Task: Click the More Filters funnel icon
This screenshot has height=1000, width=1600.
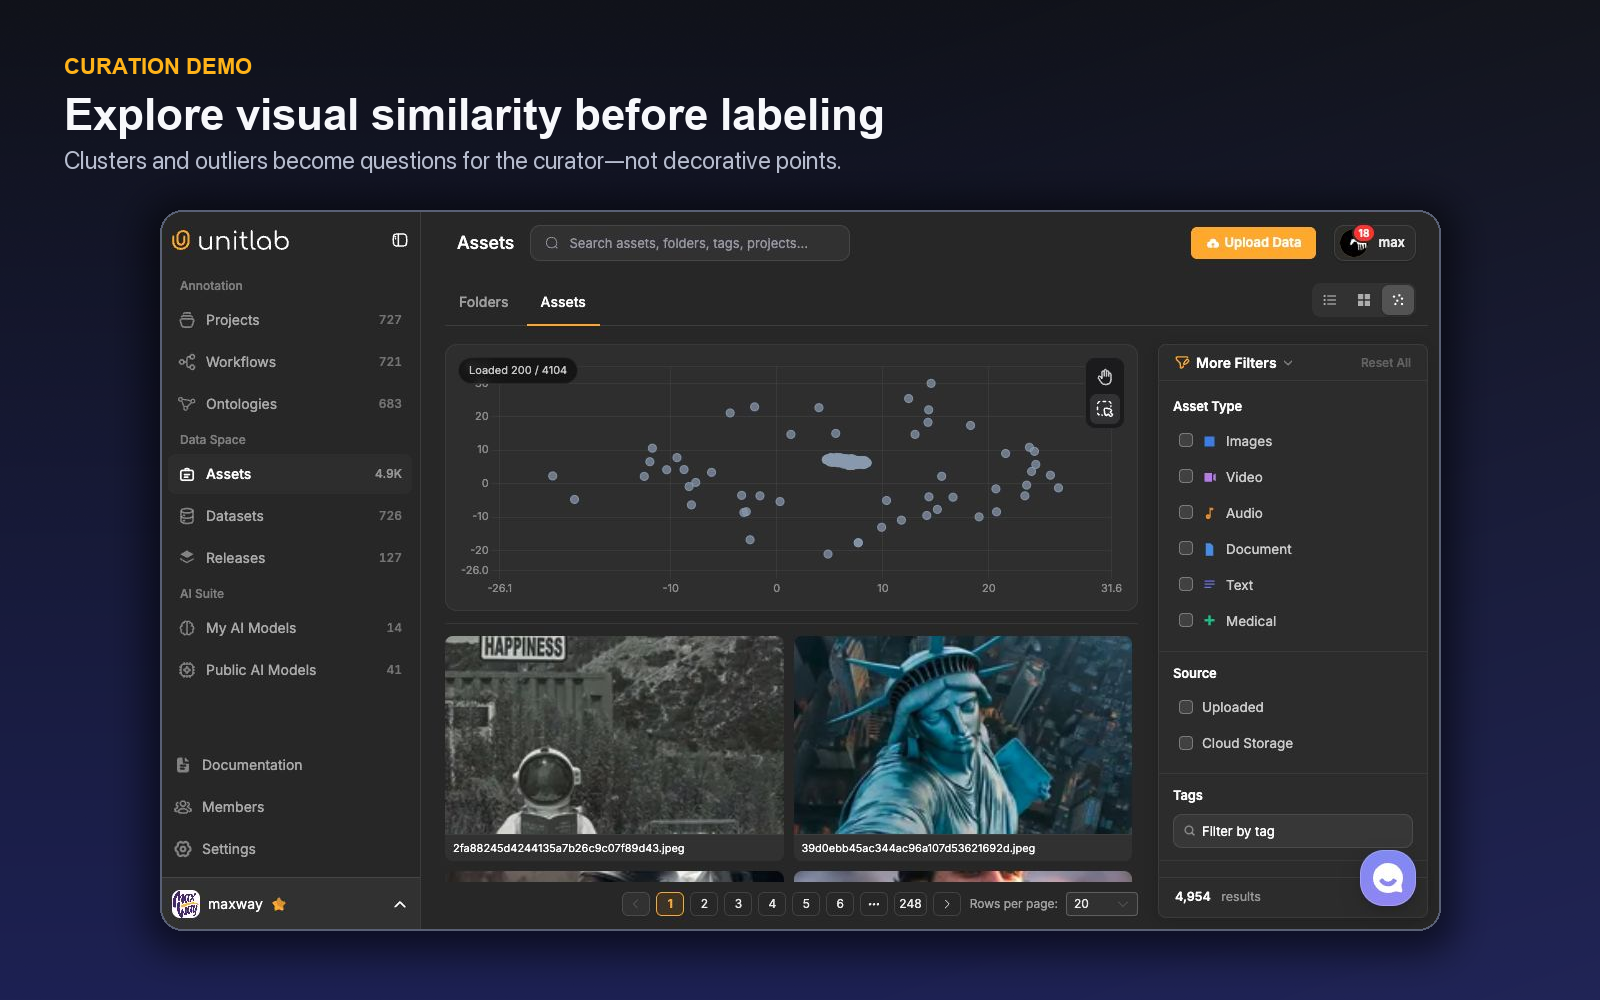Action: coord(1182,363)
